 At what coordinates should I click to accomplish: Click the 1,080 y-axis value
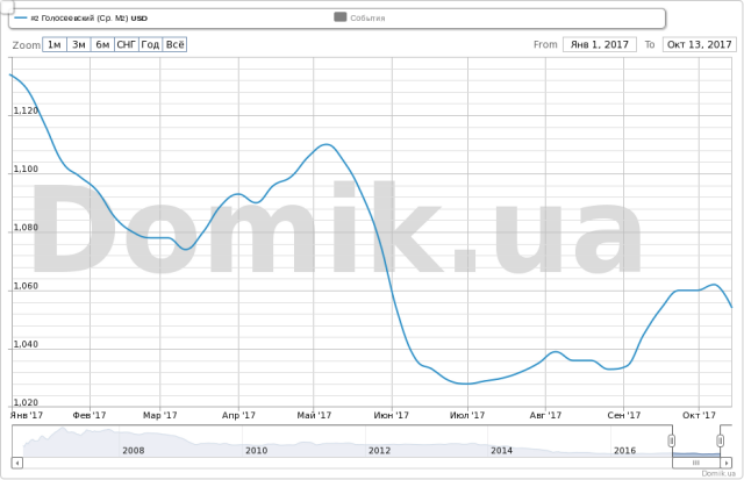coord(25,227)
